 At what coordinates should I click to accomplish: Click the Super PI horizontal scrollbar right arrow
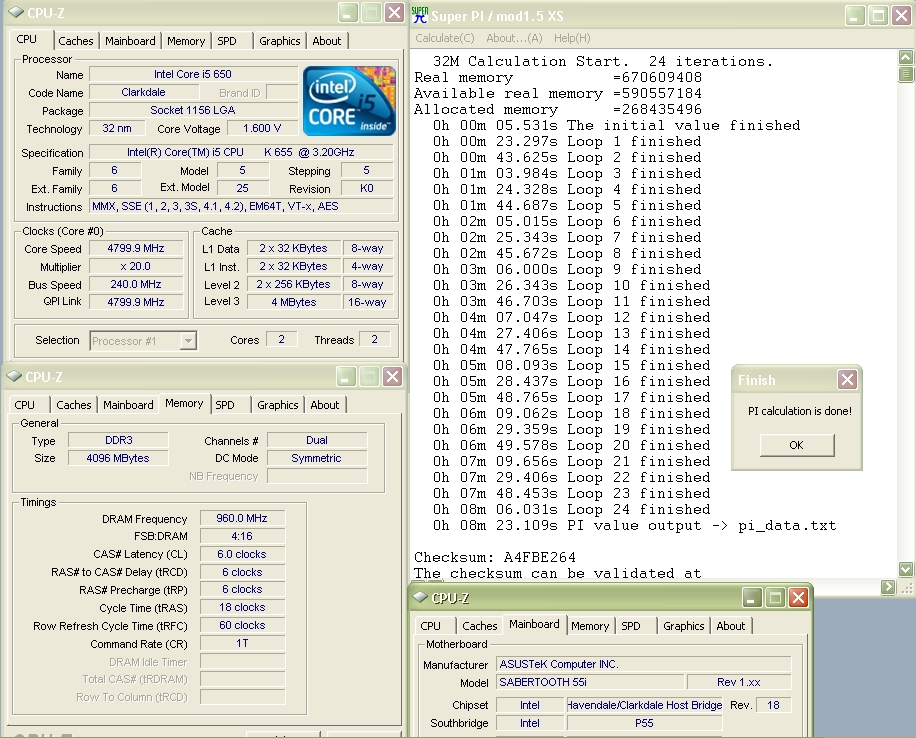click(888, 587)
